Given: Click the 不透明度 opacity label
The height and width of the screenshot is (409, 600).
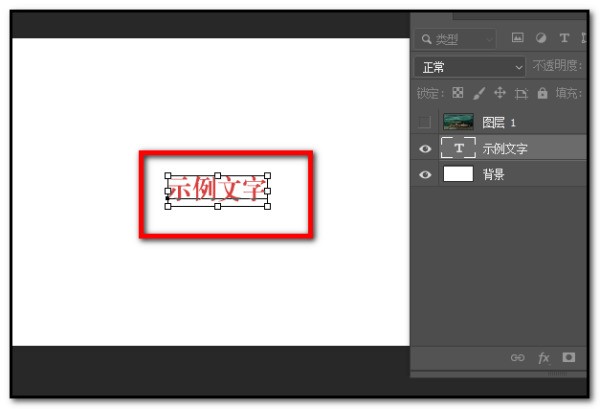Looking at the screenshot, I should [x=557, y=66].
